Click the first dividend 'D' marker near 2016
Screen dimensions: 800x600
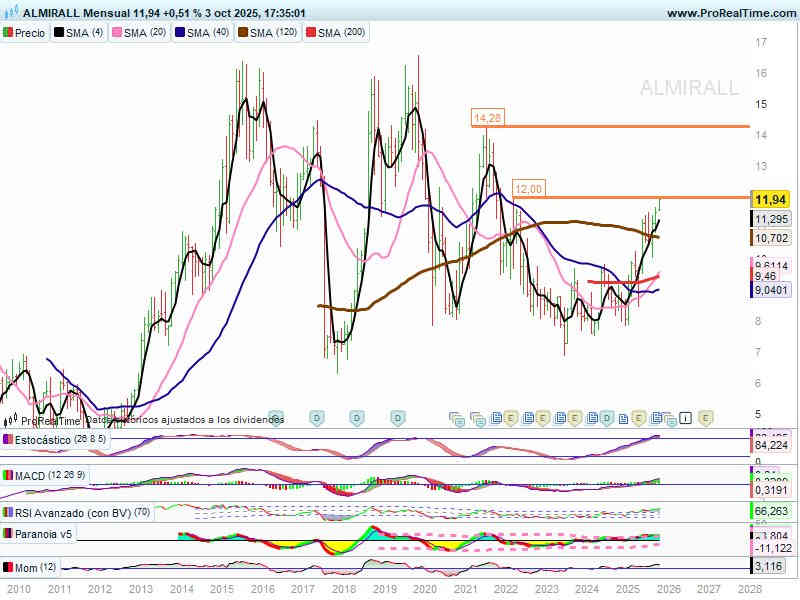(277, 417)
